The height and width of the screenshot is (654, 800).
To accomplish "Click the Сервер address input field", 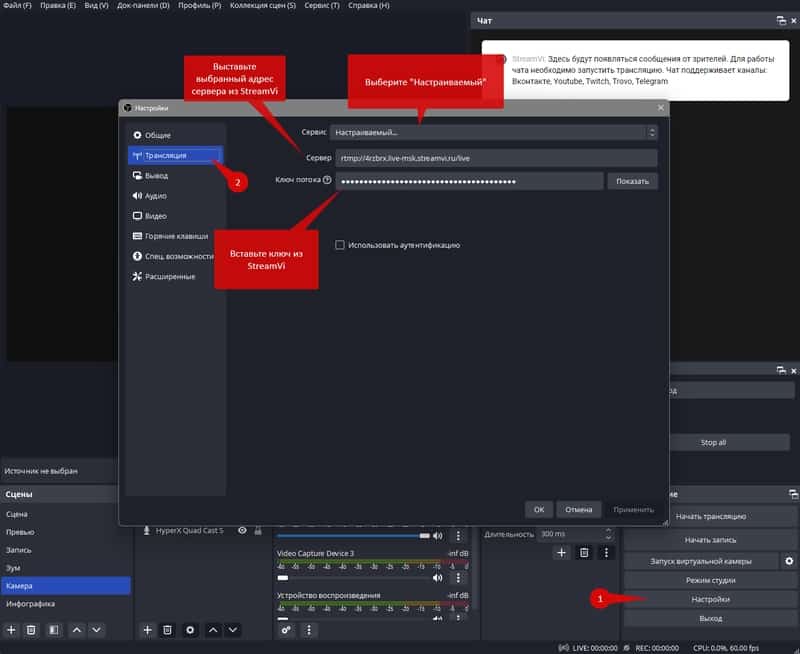I will click(x=496, y=158).
